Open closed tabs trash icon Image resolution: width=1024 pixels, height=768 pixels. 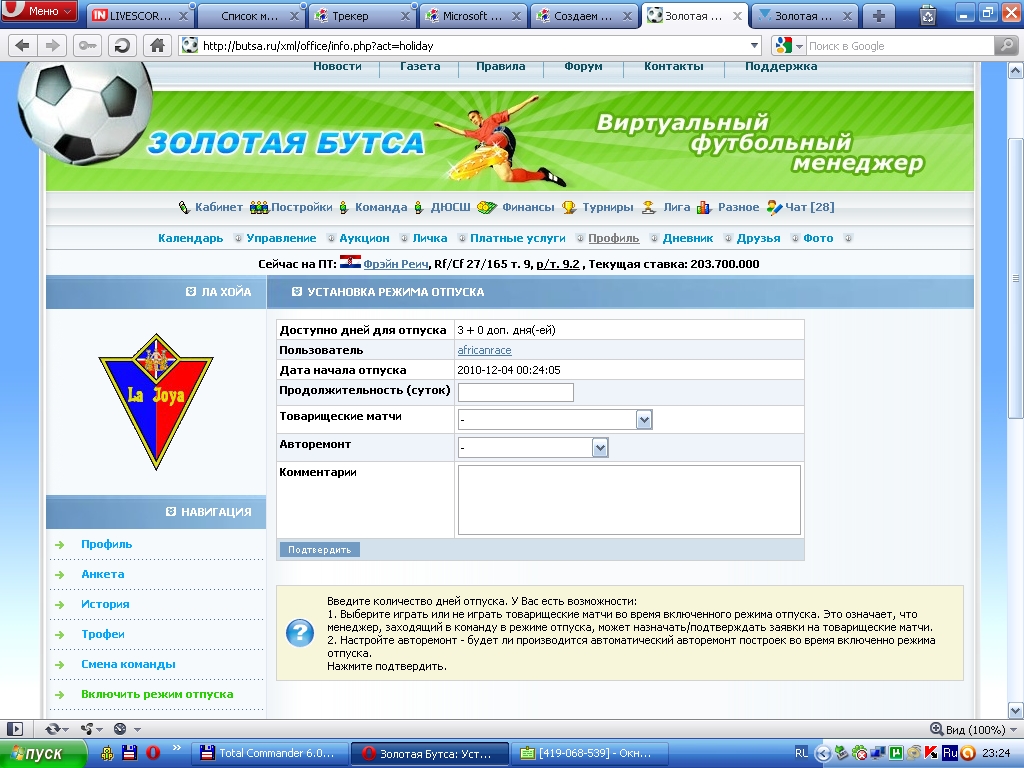[927, 15]
